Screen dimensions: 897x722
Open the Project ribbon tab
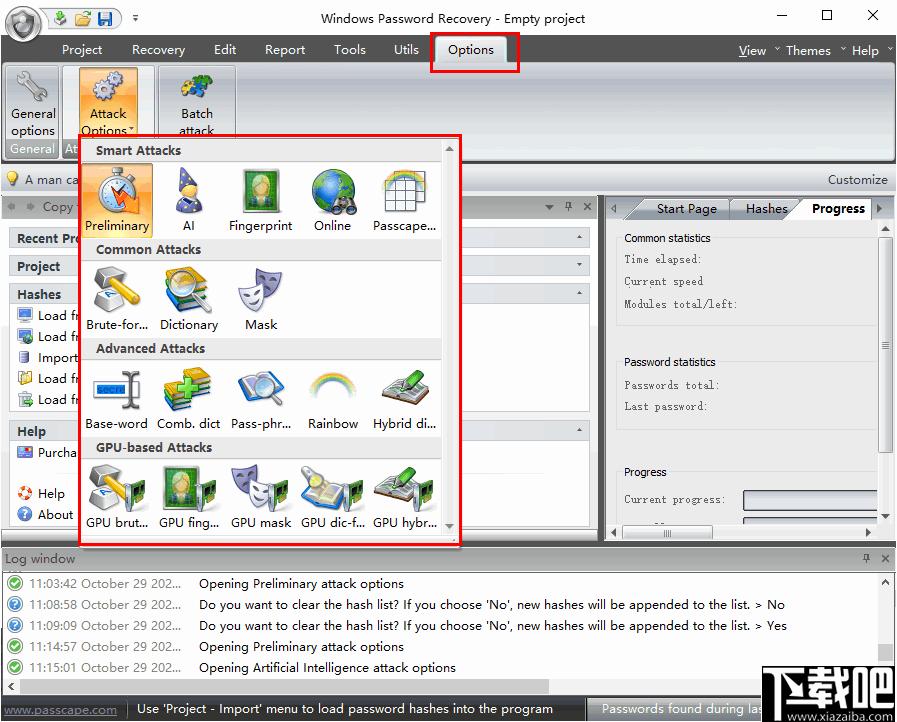tap(82, 50)
